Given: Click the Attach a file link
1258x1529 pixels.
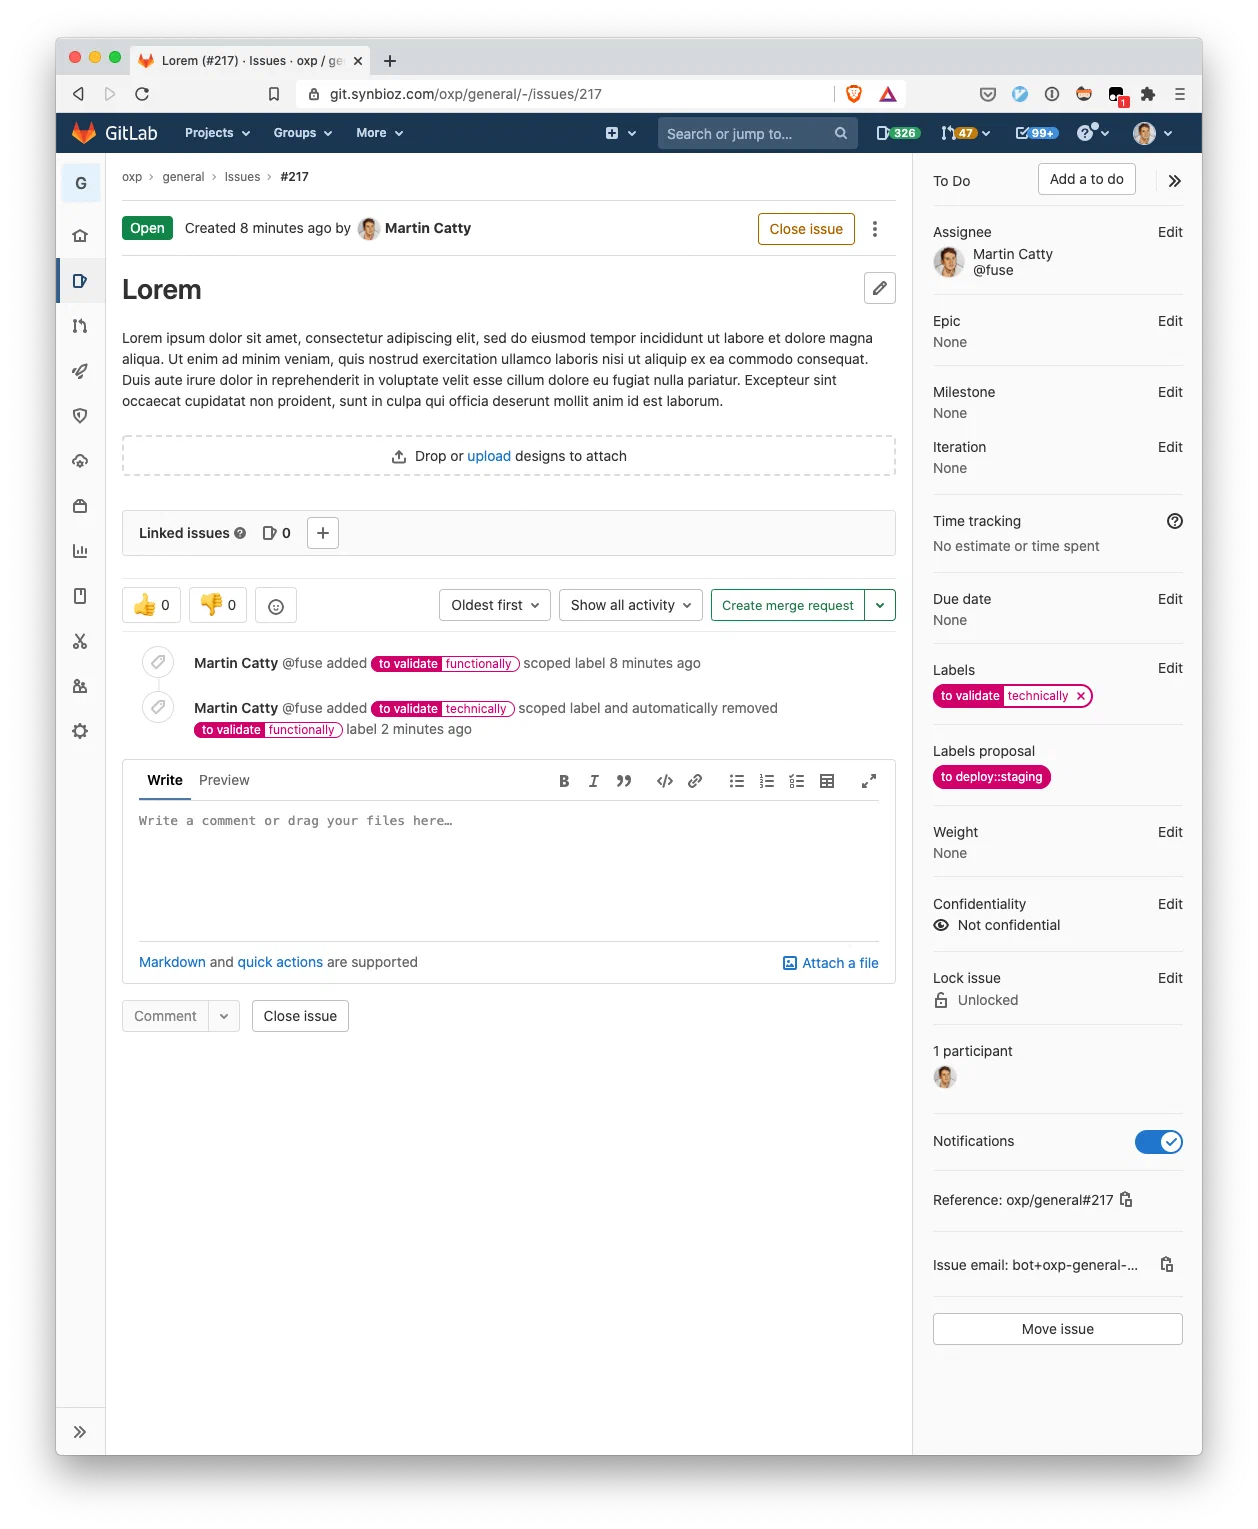Looking at the screenshot, I should [831, 963].
